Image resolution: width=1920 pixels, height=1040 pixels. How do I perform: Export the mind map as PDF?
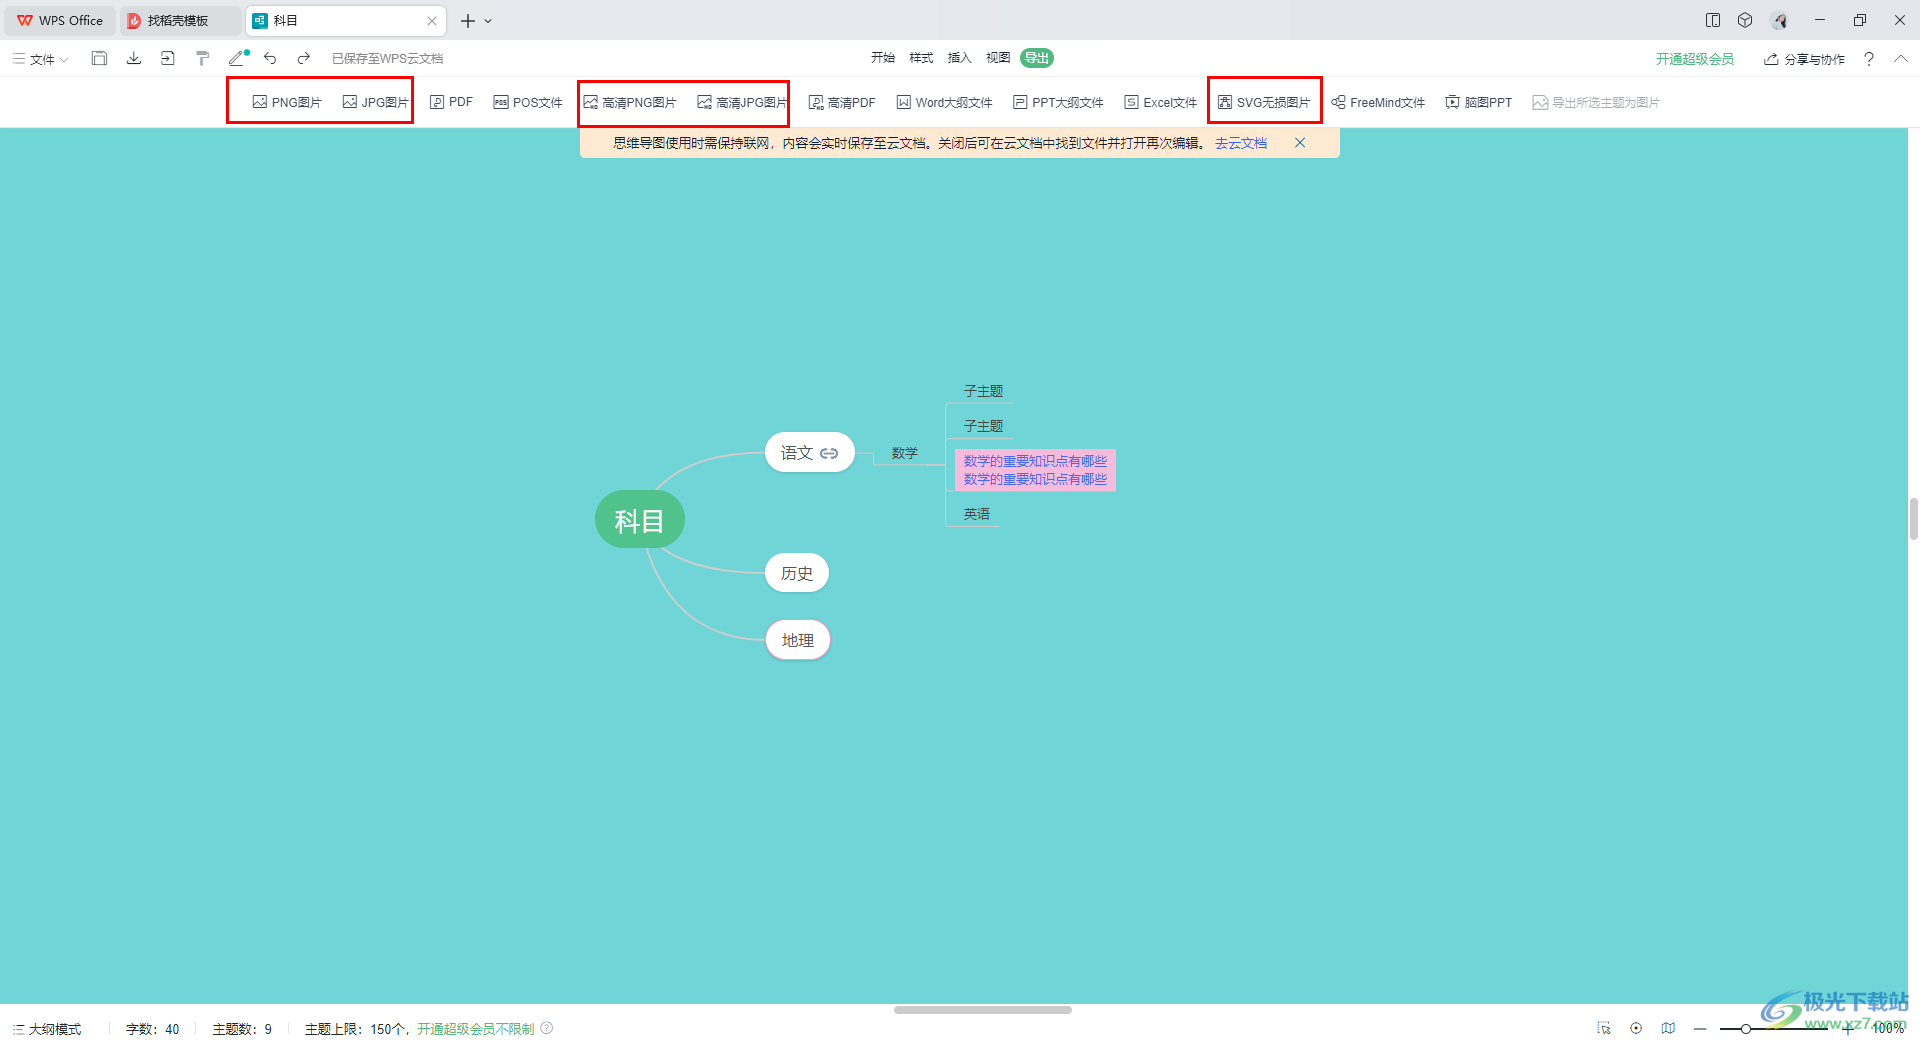[x=451, y=102]
